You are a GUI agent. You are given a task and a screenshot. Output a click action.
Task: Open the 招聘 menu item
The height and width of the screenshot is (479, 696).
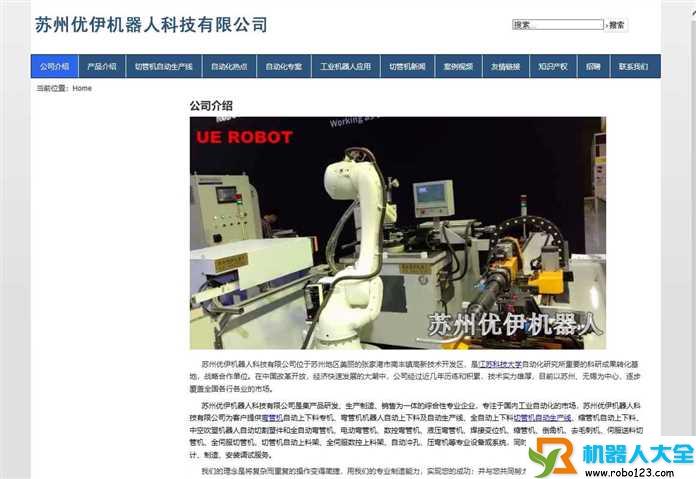[593, 66]
